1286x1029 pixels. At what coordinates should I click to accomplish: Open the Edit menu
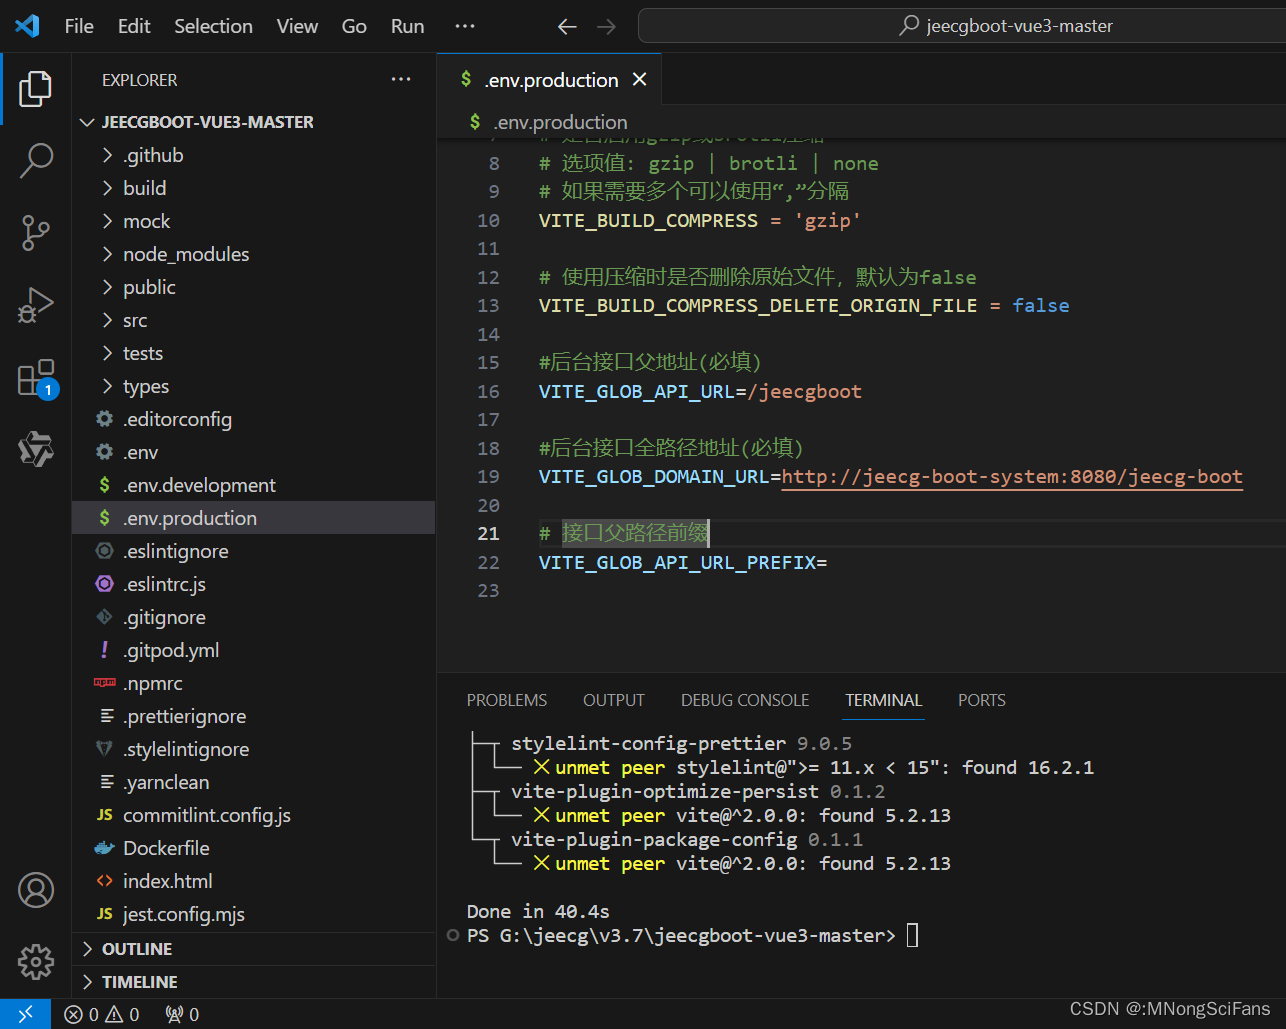coord(134,26)
